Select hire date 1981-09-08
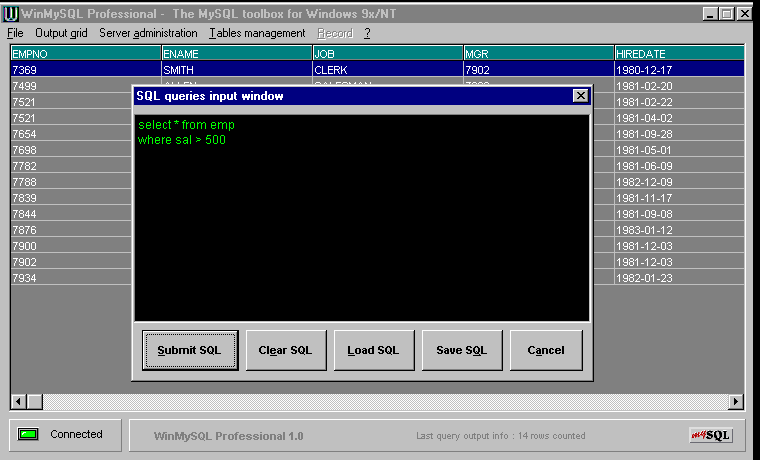760x460 pixels. [x=680, y=214]
